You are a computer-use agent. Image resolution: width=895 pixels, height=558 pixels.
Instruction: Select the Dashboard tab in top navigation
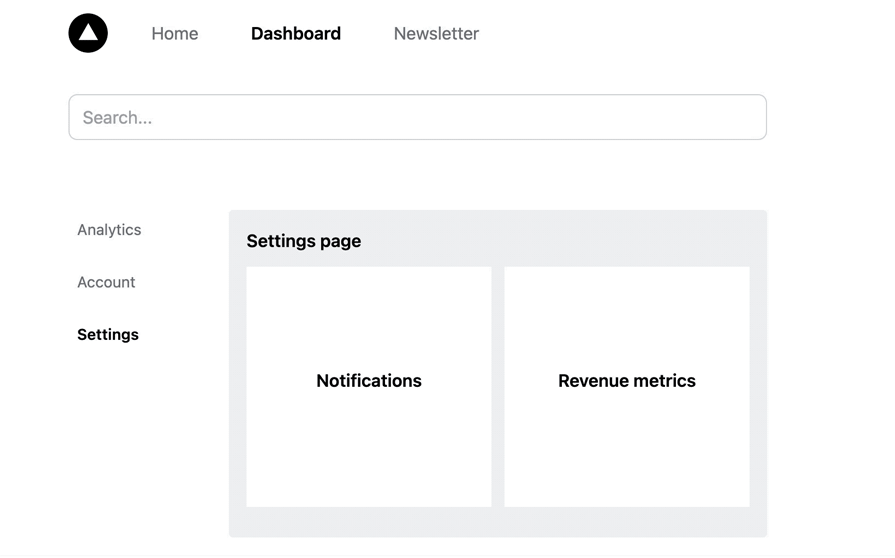pyautogui.click(x=296, y=34)
